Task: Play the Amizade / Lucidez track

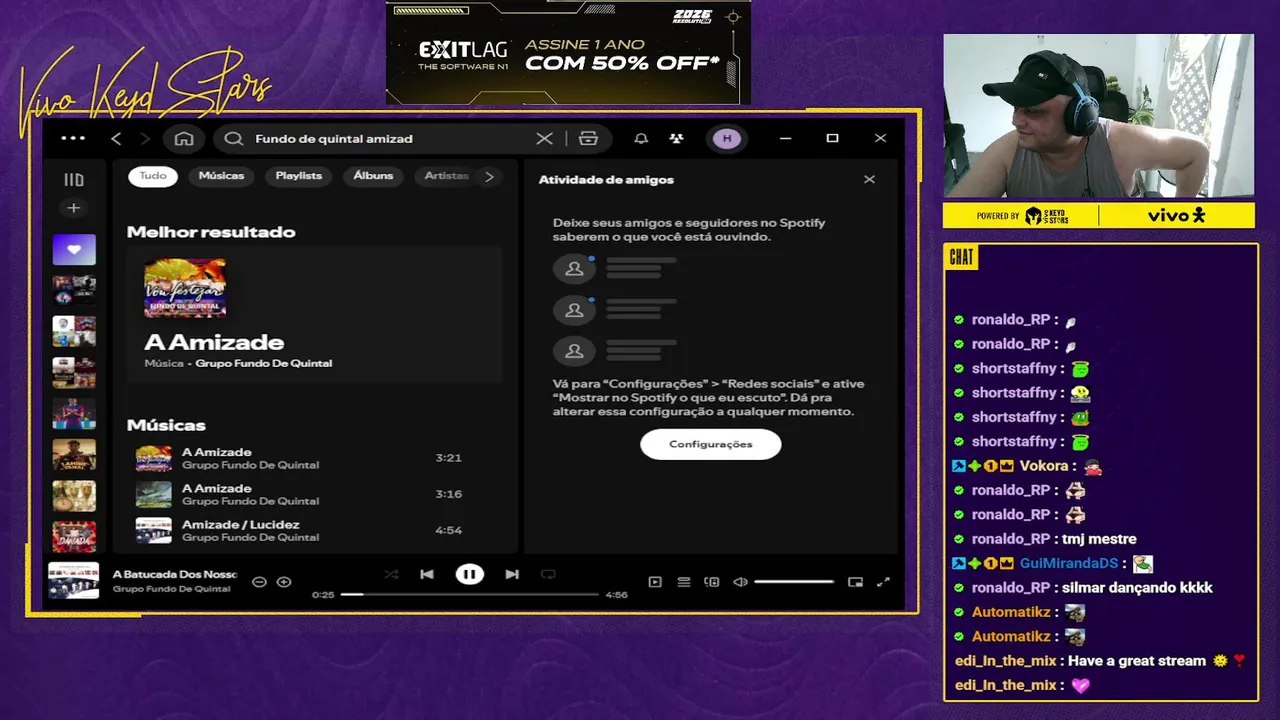Action: pos(314,530)
